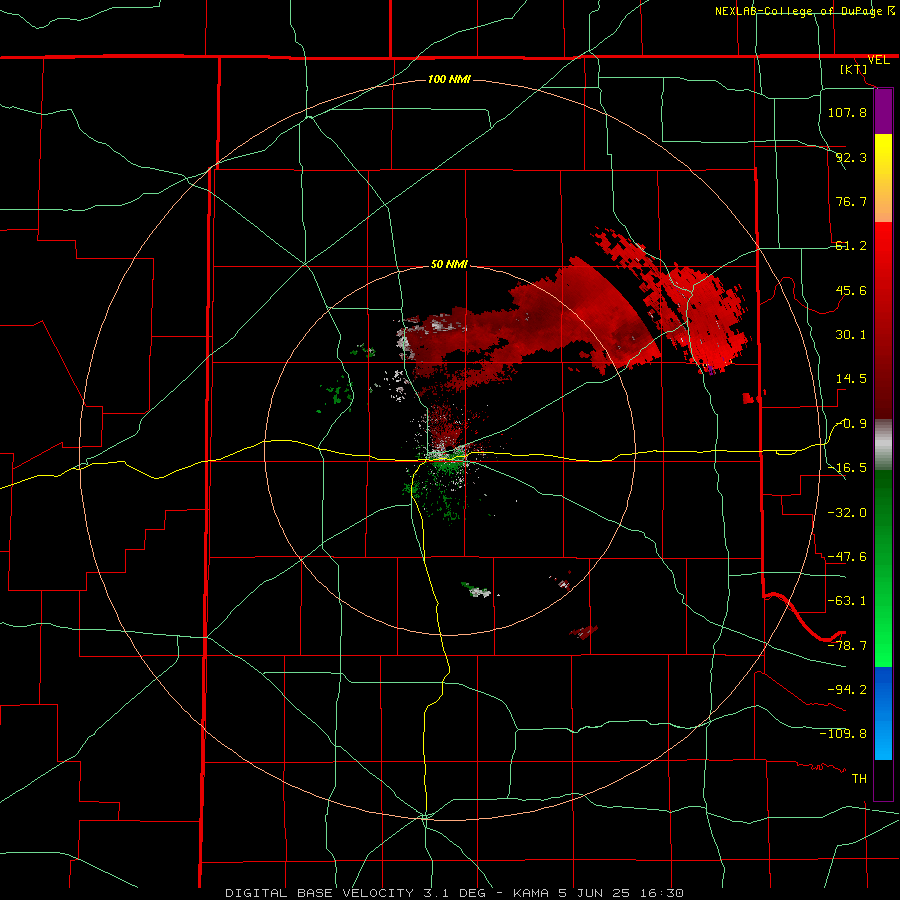900x900 pixels.
Task: Pick the yellow-orange segment of the color bar
Action: point(883,178)
